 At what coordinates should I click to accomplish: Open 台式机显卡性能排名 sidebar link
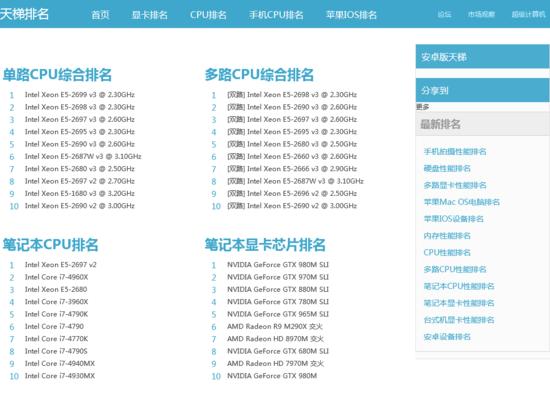pos(459,320)
